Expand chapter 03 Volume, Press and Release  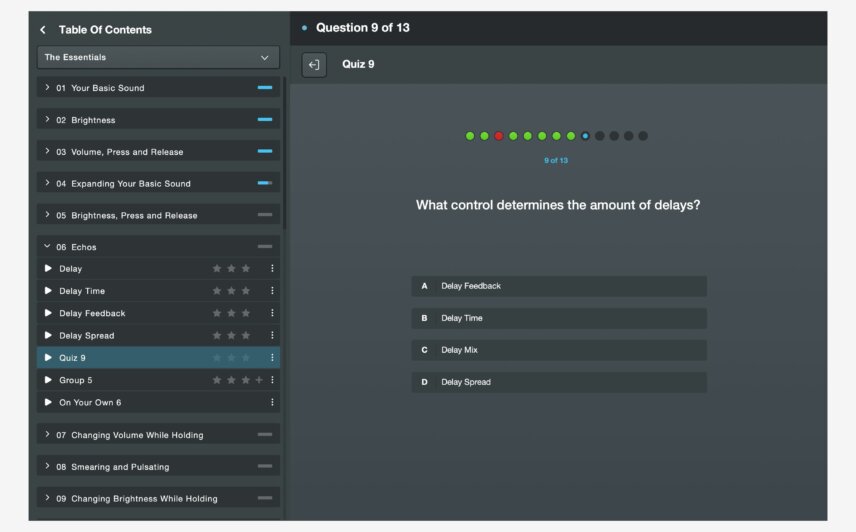(47, 151)
